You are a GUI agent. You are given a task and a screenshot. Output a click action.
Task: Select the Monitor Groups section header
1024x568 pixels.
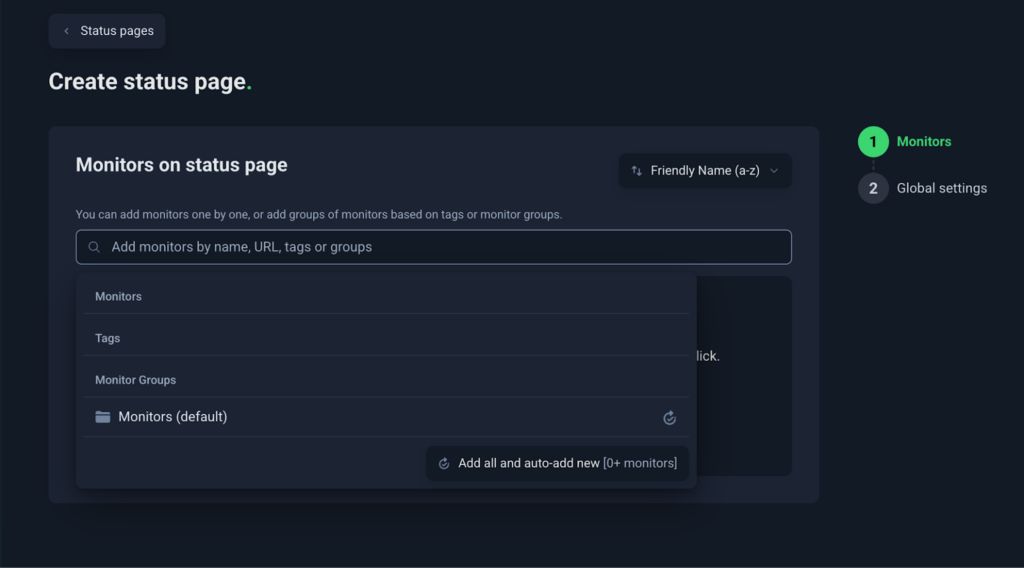tap(135, 380)
